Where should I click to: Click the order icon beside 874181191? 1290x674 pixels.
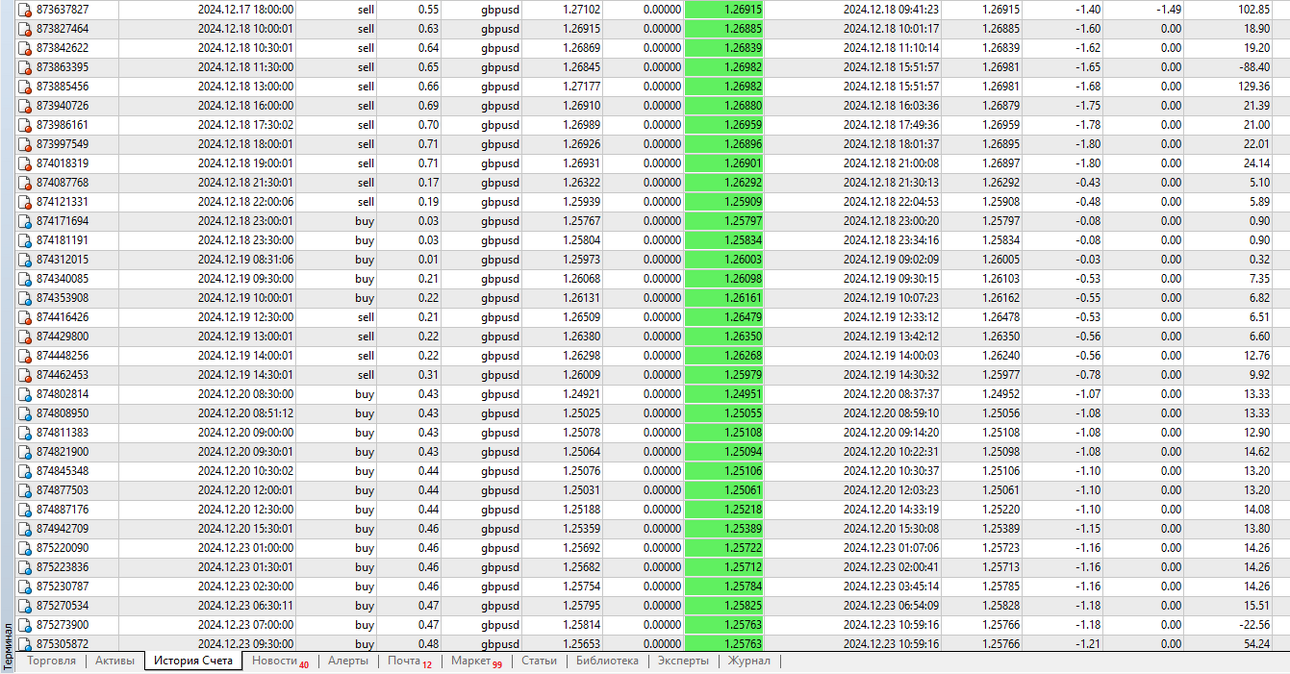coord(25,240)
